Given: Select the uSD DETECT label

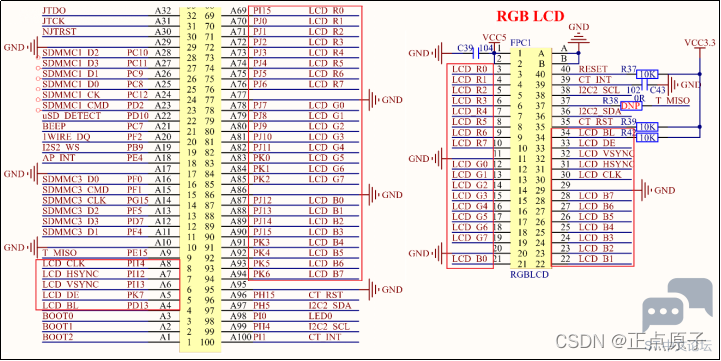Looking at the screenshot, I should [x=71, y=116].
